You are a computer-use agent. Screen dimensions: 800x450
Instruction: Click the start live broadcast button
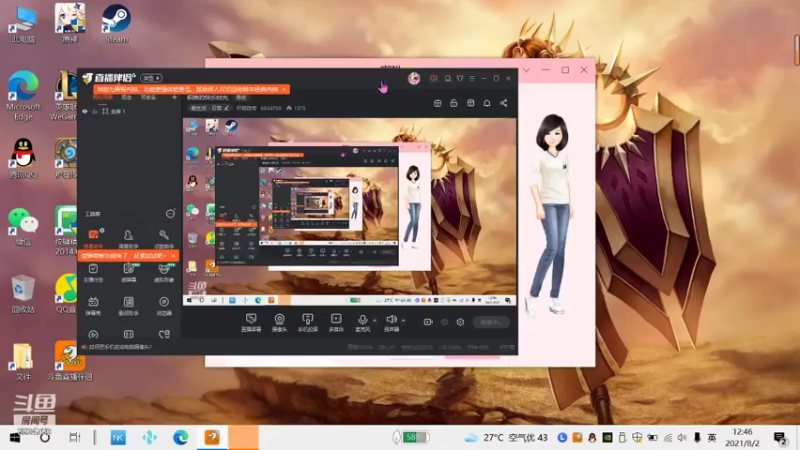click(x=491, y=322)
